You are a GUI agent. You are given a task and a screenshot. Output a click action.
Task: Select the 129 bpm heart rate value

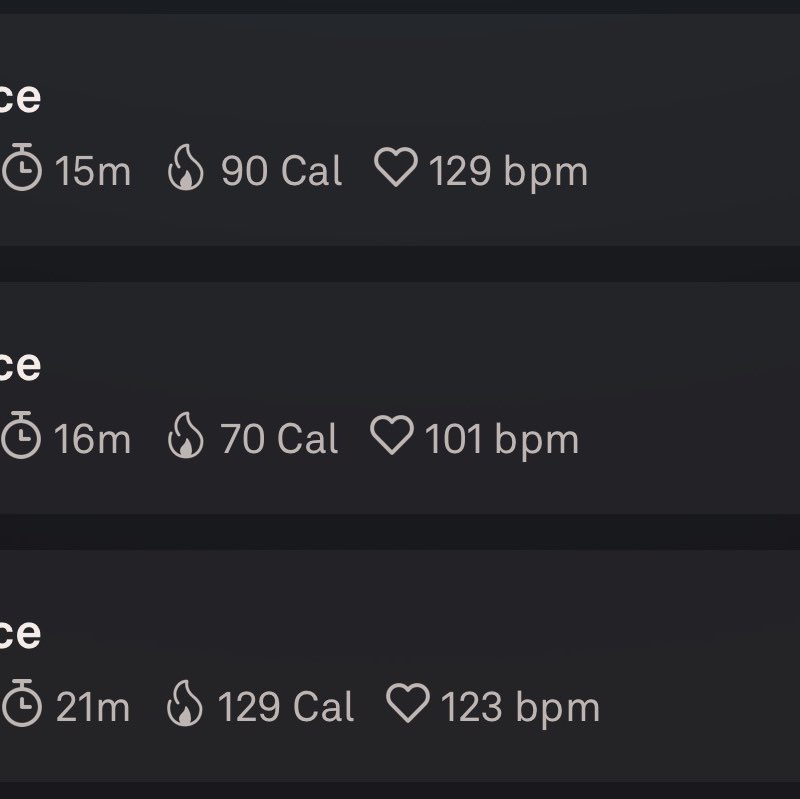click(509, 173)
